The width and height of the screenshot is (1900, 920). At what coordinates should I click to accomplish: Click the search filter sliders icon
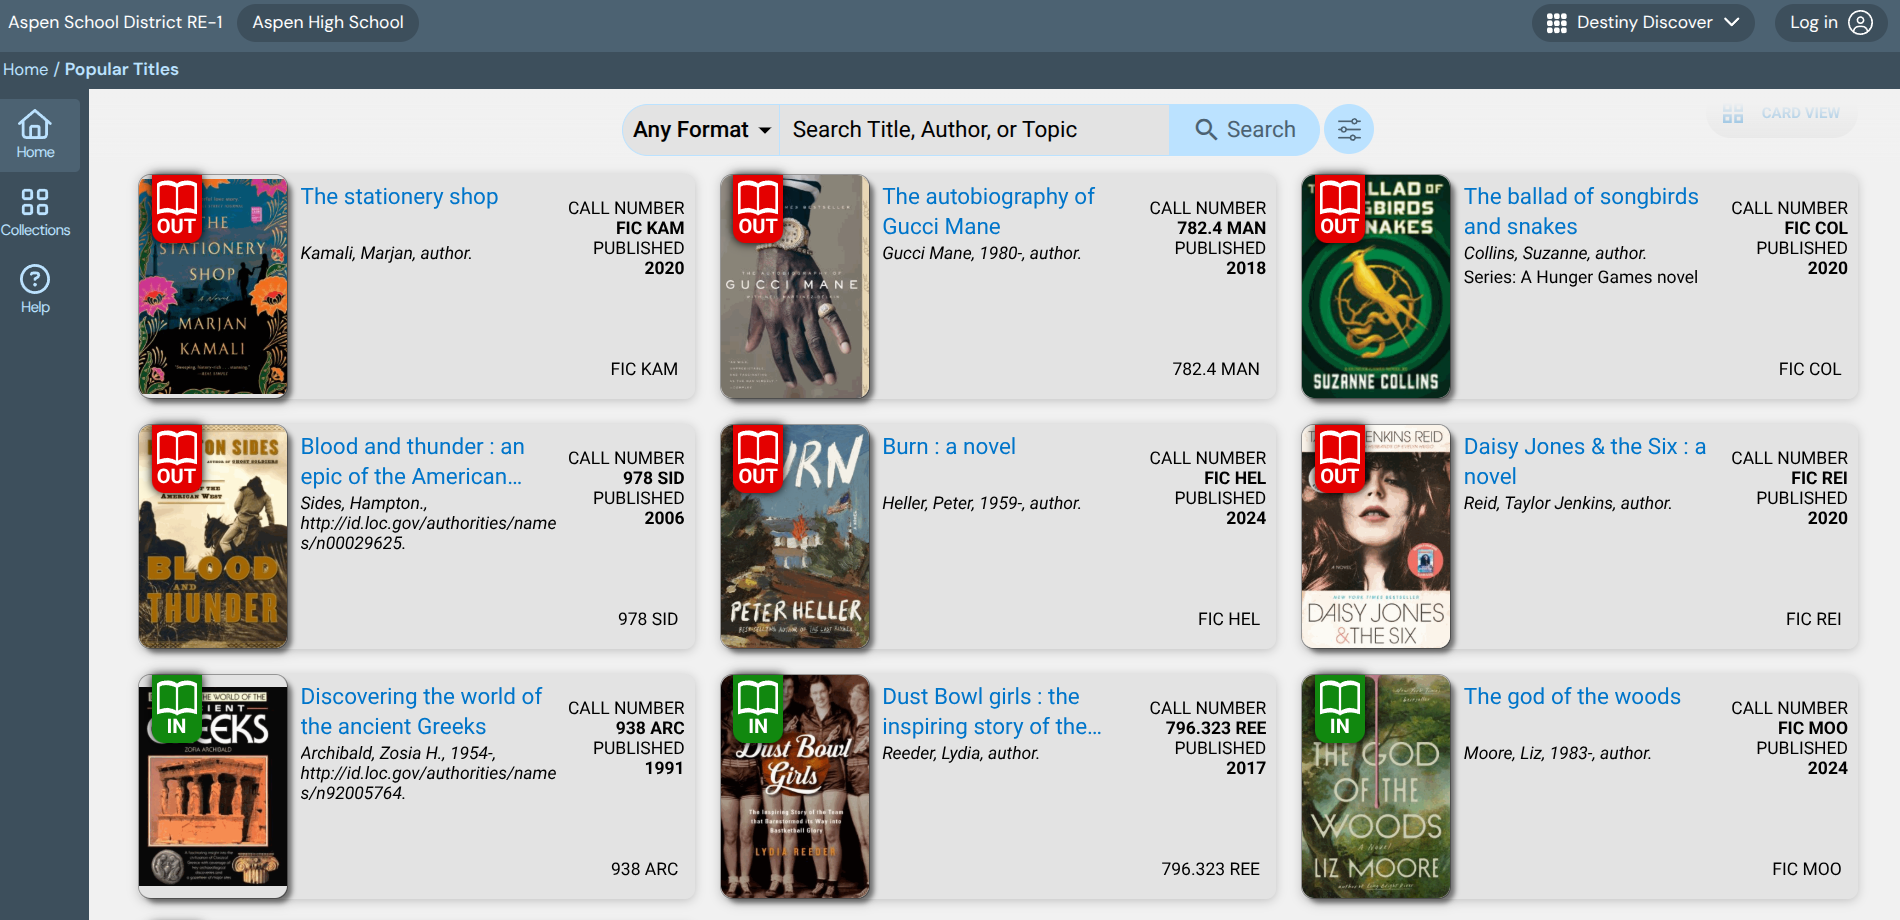[1349, 130]
